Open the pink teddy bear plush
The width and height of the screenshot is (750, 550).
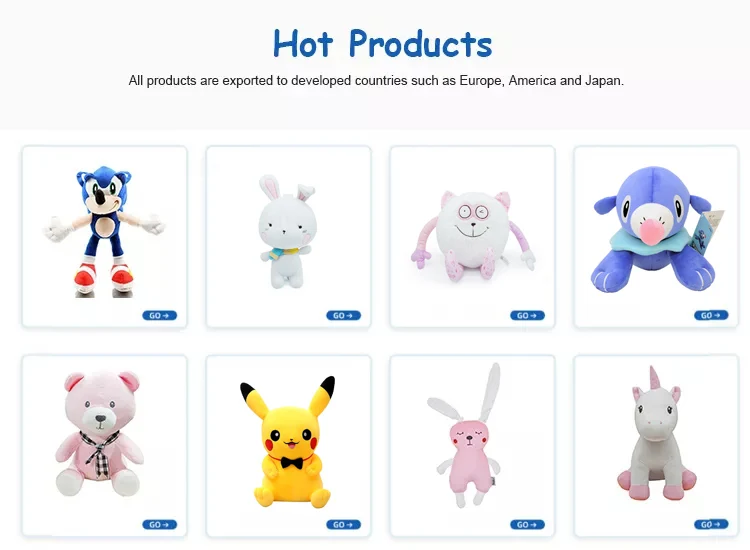pyautogui.click(x=99, y=434)
